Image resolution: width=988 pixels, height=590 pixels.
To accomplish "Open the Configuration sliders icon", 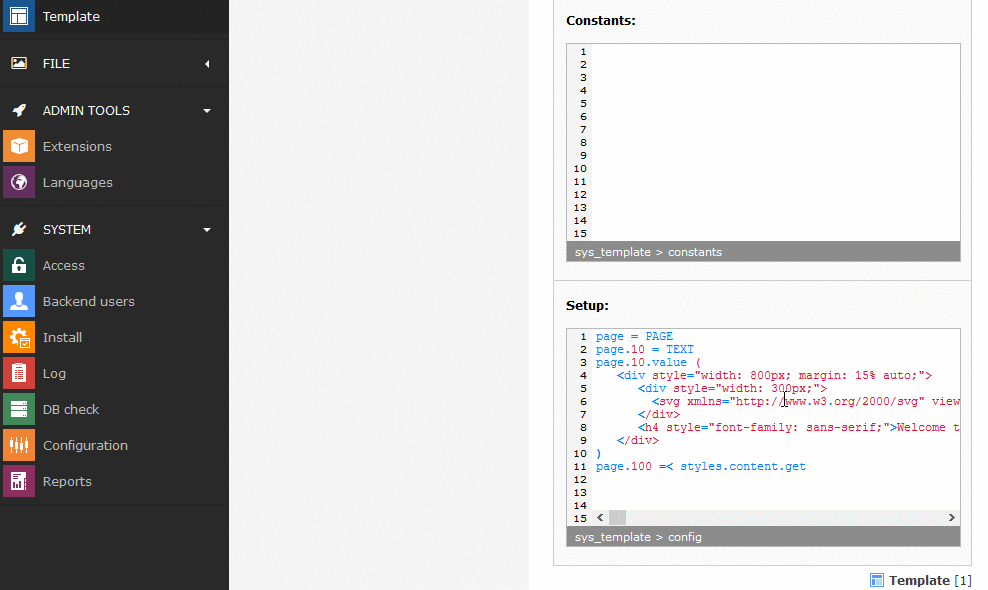I will [19, 445].
